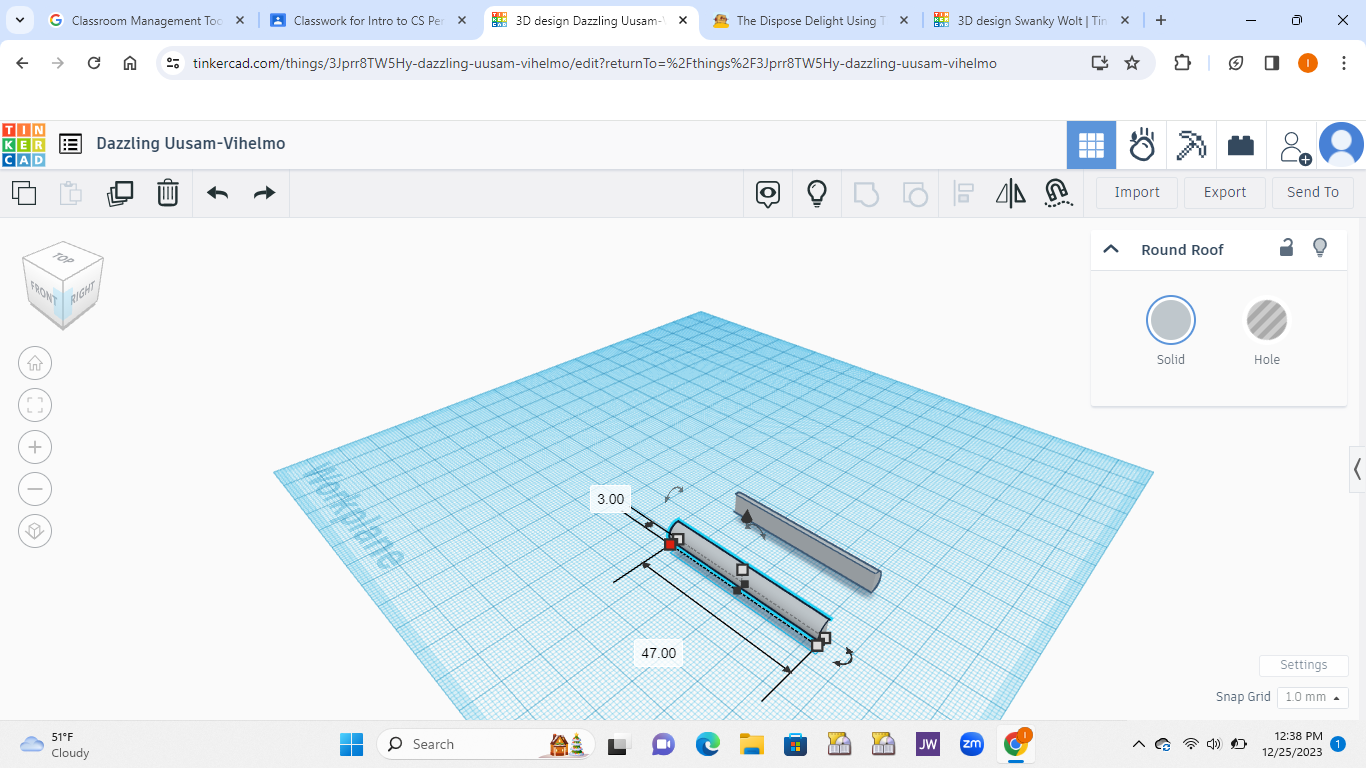
Task: Open Blocks pickaxe mode
Action: click(1191, 146)
